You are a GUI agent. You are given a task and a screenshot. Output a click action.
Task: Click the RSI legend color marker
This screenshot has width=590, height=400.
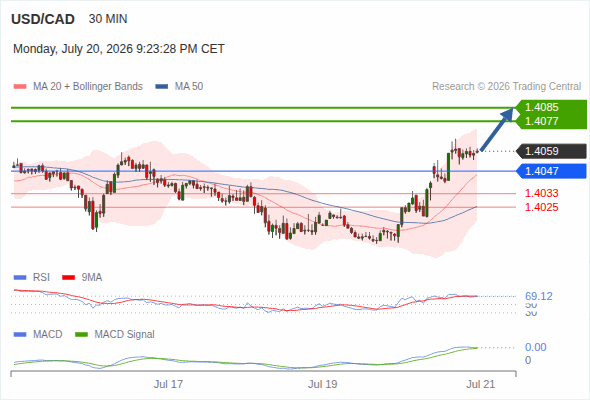pyautogui.click(x=20, y=278)
